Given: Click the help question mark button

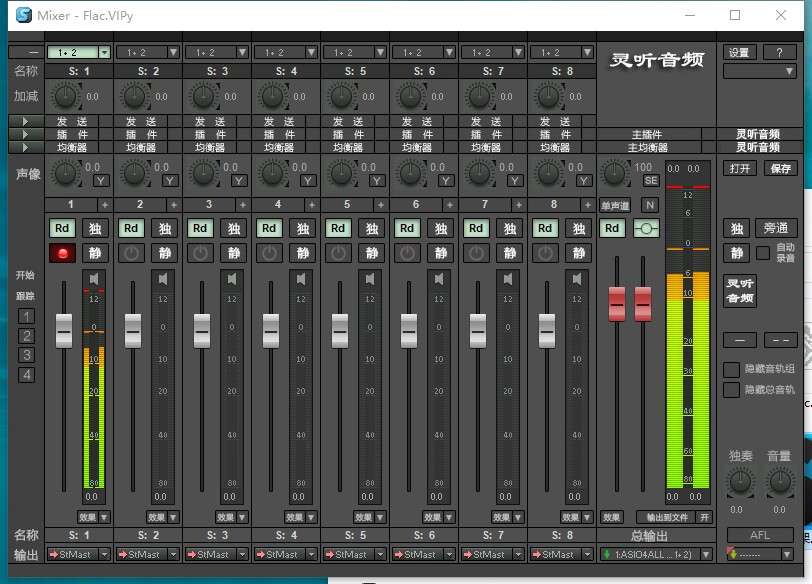Looking at the screenshot, I should 779,52.
